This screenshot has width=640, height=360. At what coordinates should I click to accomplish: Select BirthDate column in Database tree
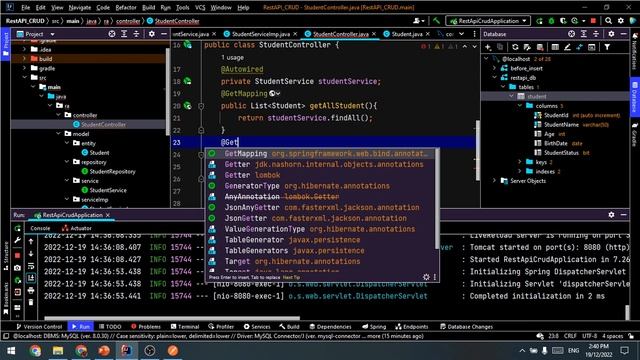tap(555, 143)
